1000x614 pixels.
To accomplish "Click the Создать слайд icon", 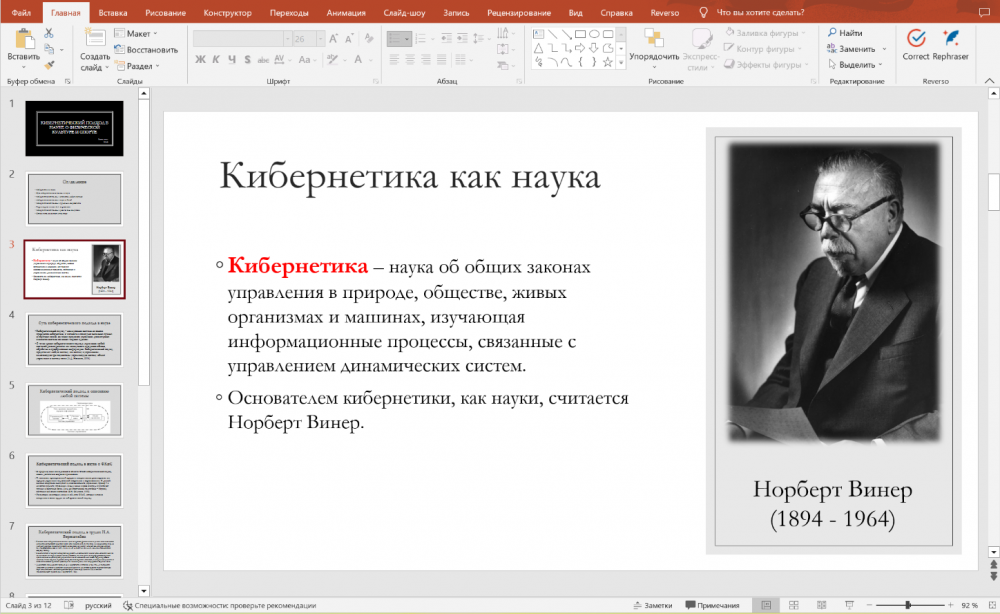I will (95, 38).
